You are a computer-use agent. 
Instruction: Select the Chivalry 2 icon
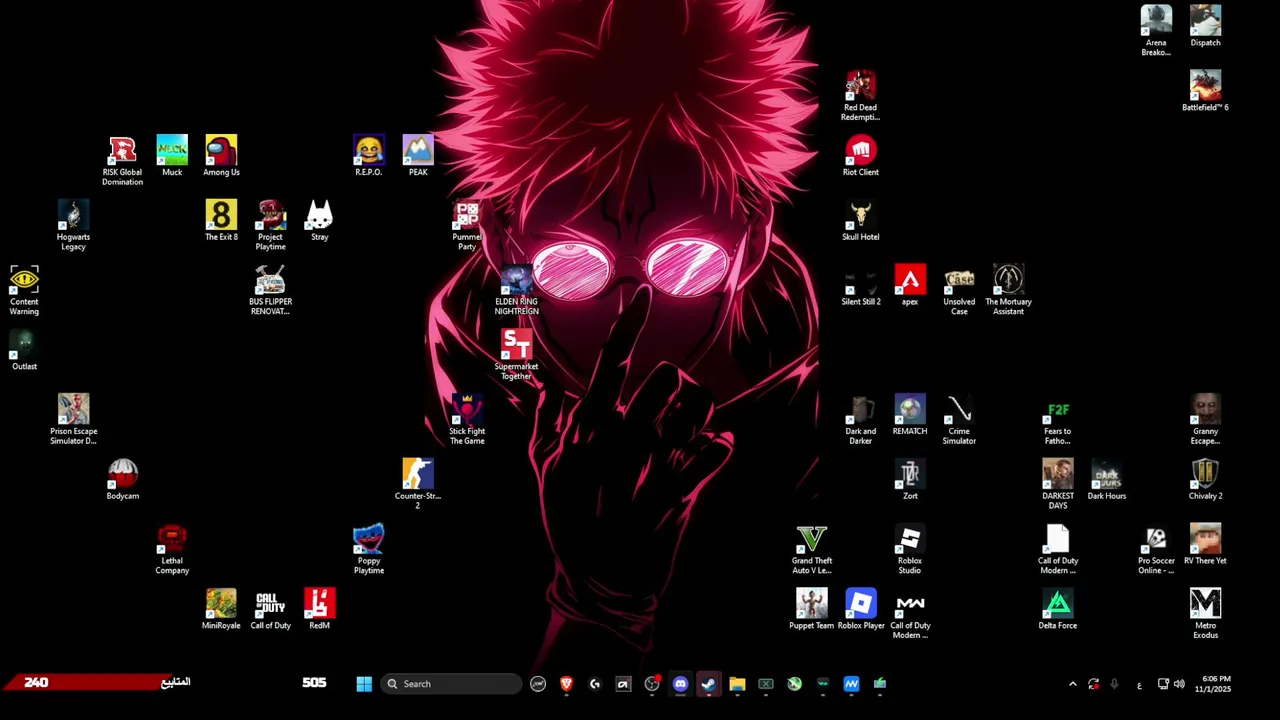click(1205, 480)
